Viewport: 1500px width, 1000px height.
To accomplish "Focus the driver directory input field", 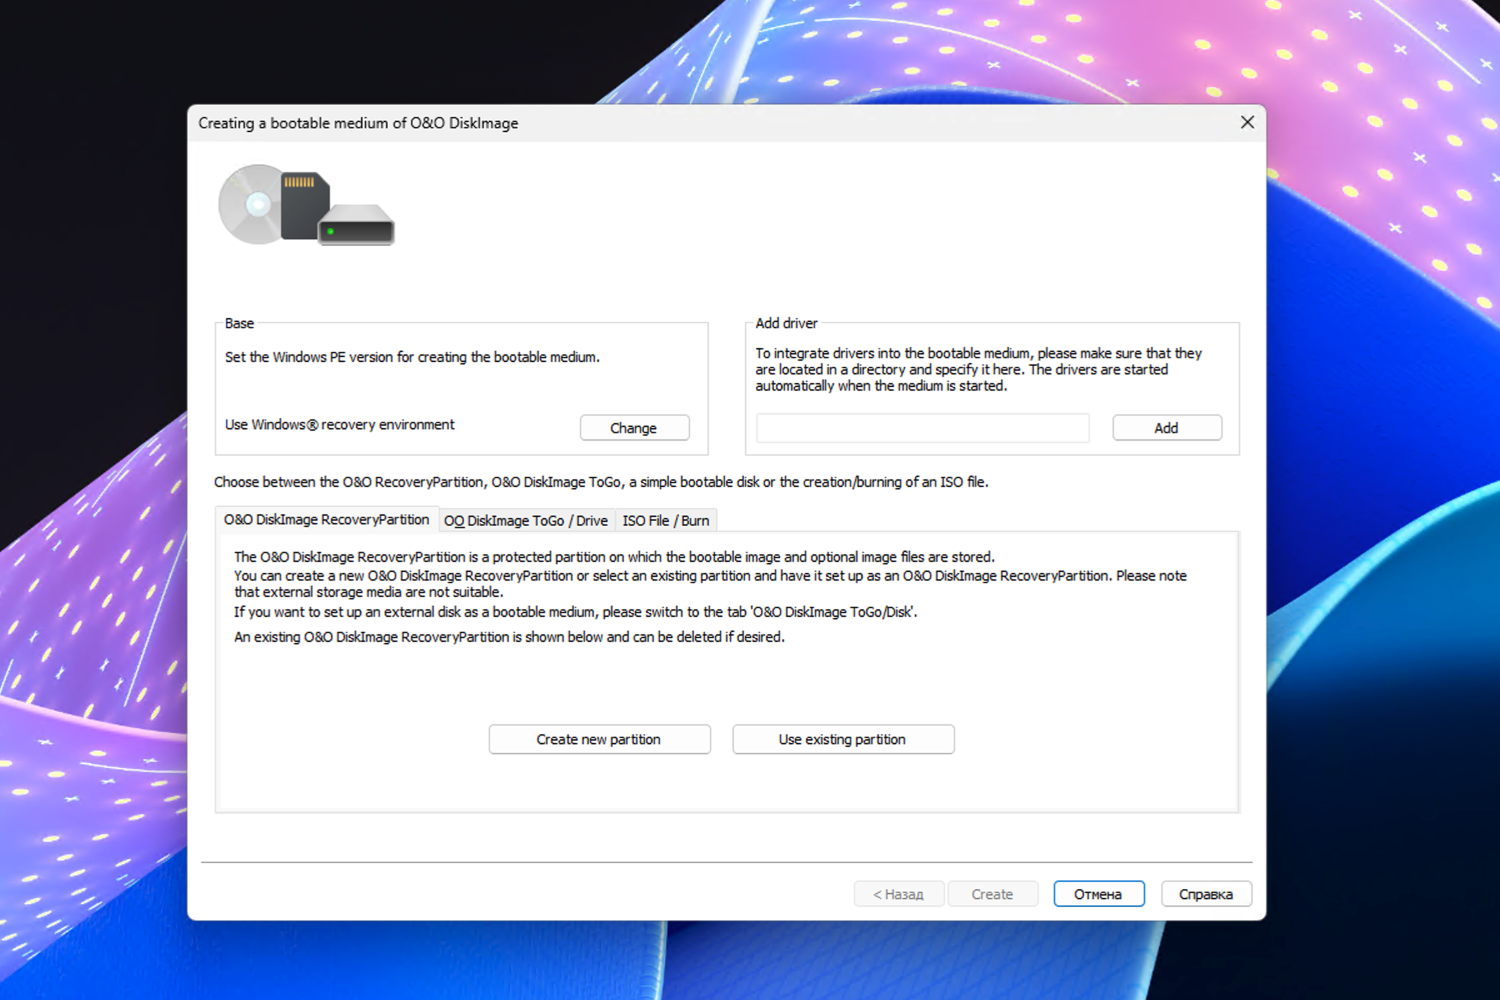I will (x=922, y=428).
